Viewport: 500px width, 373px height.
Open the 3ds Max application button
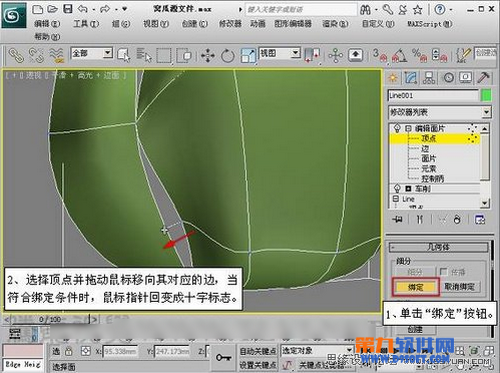[x=13, y=16]
